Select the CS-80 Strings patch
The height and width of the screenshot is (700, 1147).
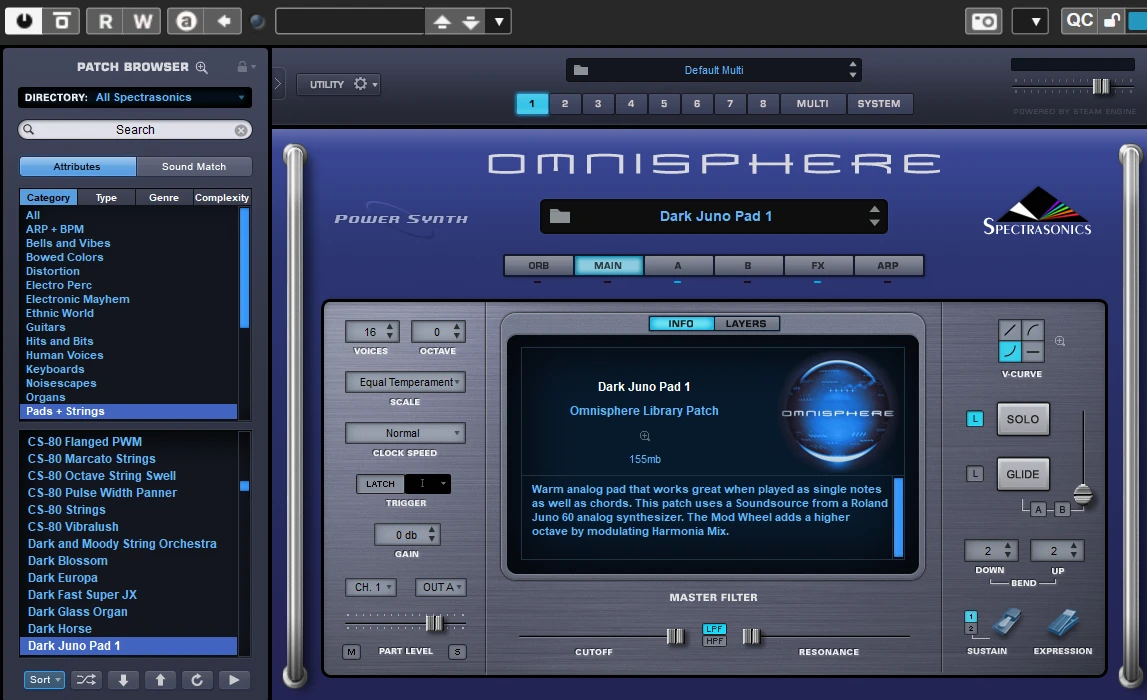click(x=67, y=510)
